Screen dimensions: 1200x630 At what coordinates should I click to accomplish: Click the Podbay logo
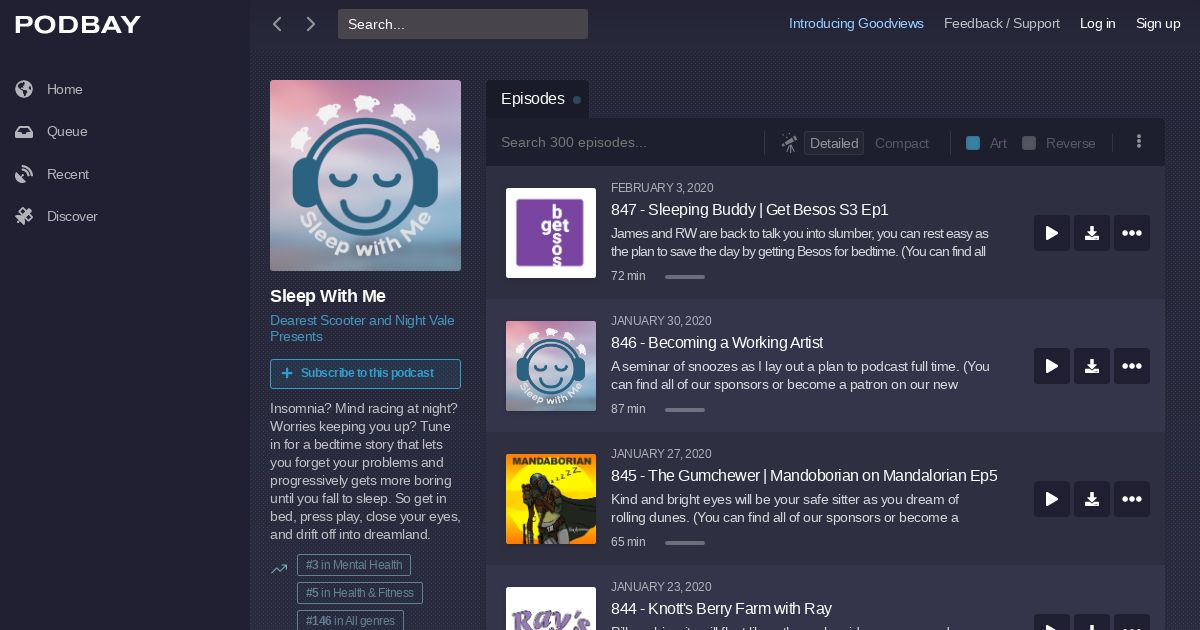point(78,25)
